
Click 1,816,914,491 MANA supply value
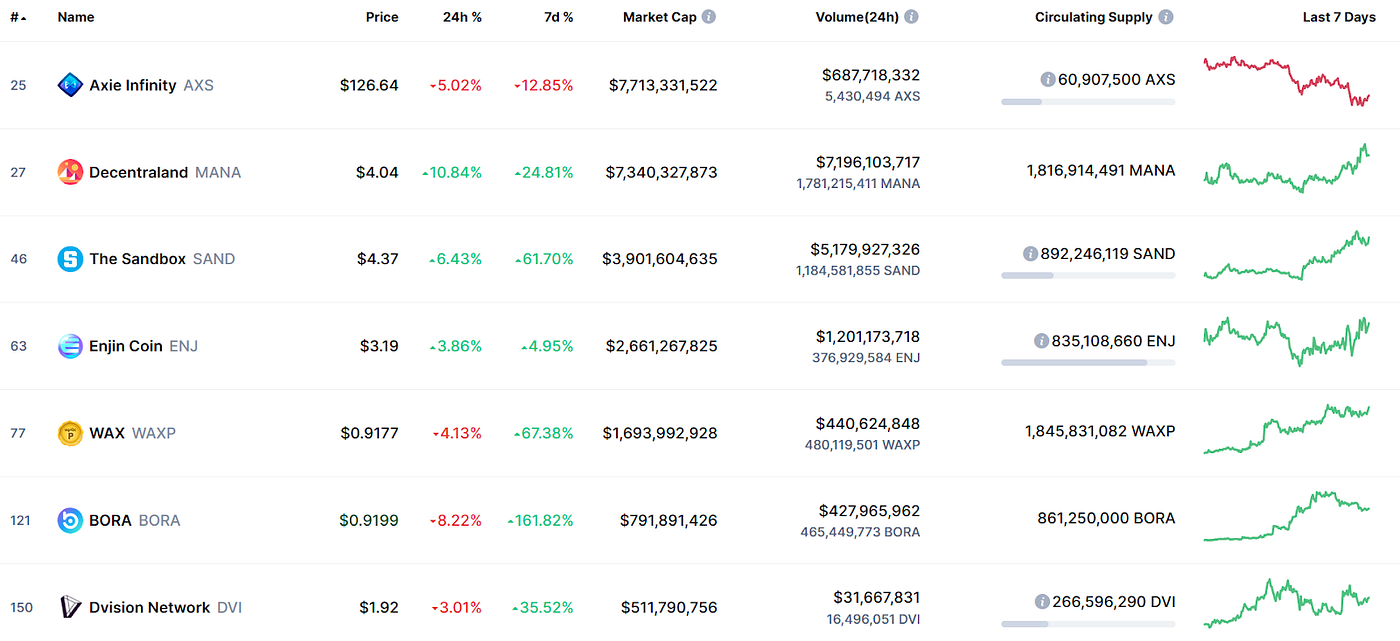click(1101, 170)
